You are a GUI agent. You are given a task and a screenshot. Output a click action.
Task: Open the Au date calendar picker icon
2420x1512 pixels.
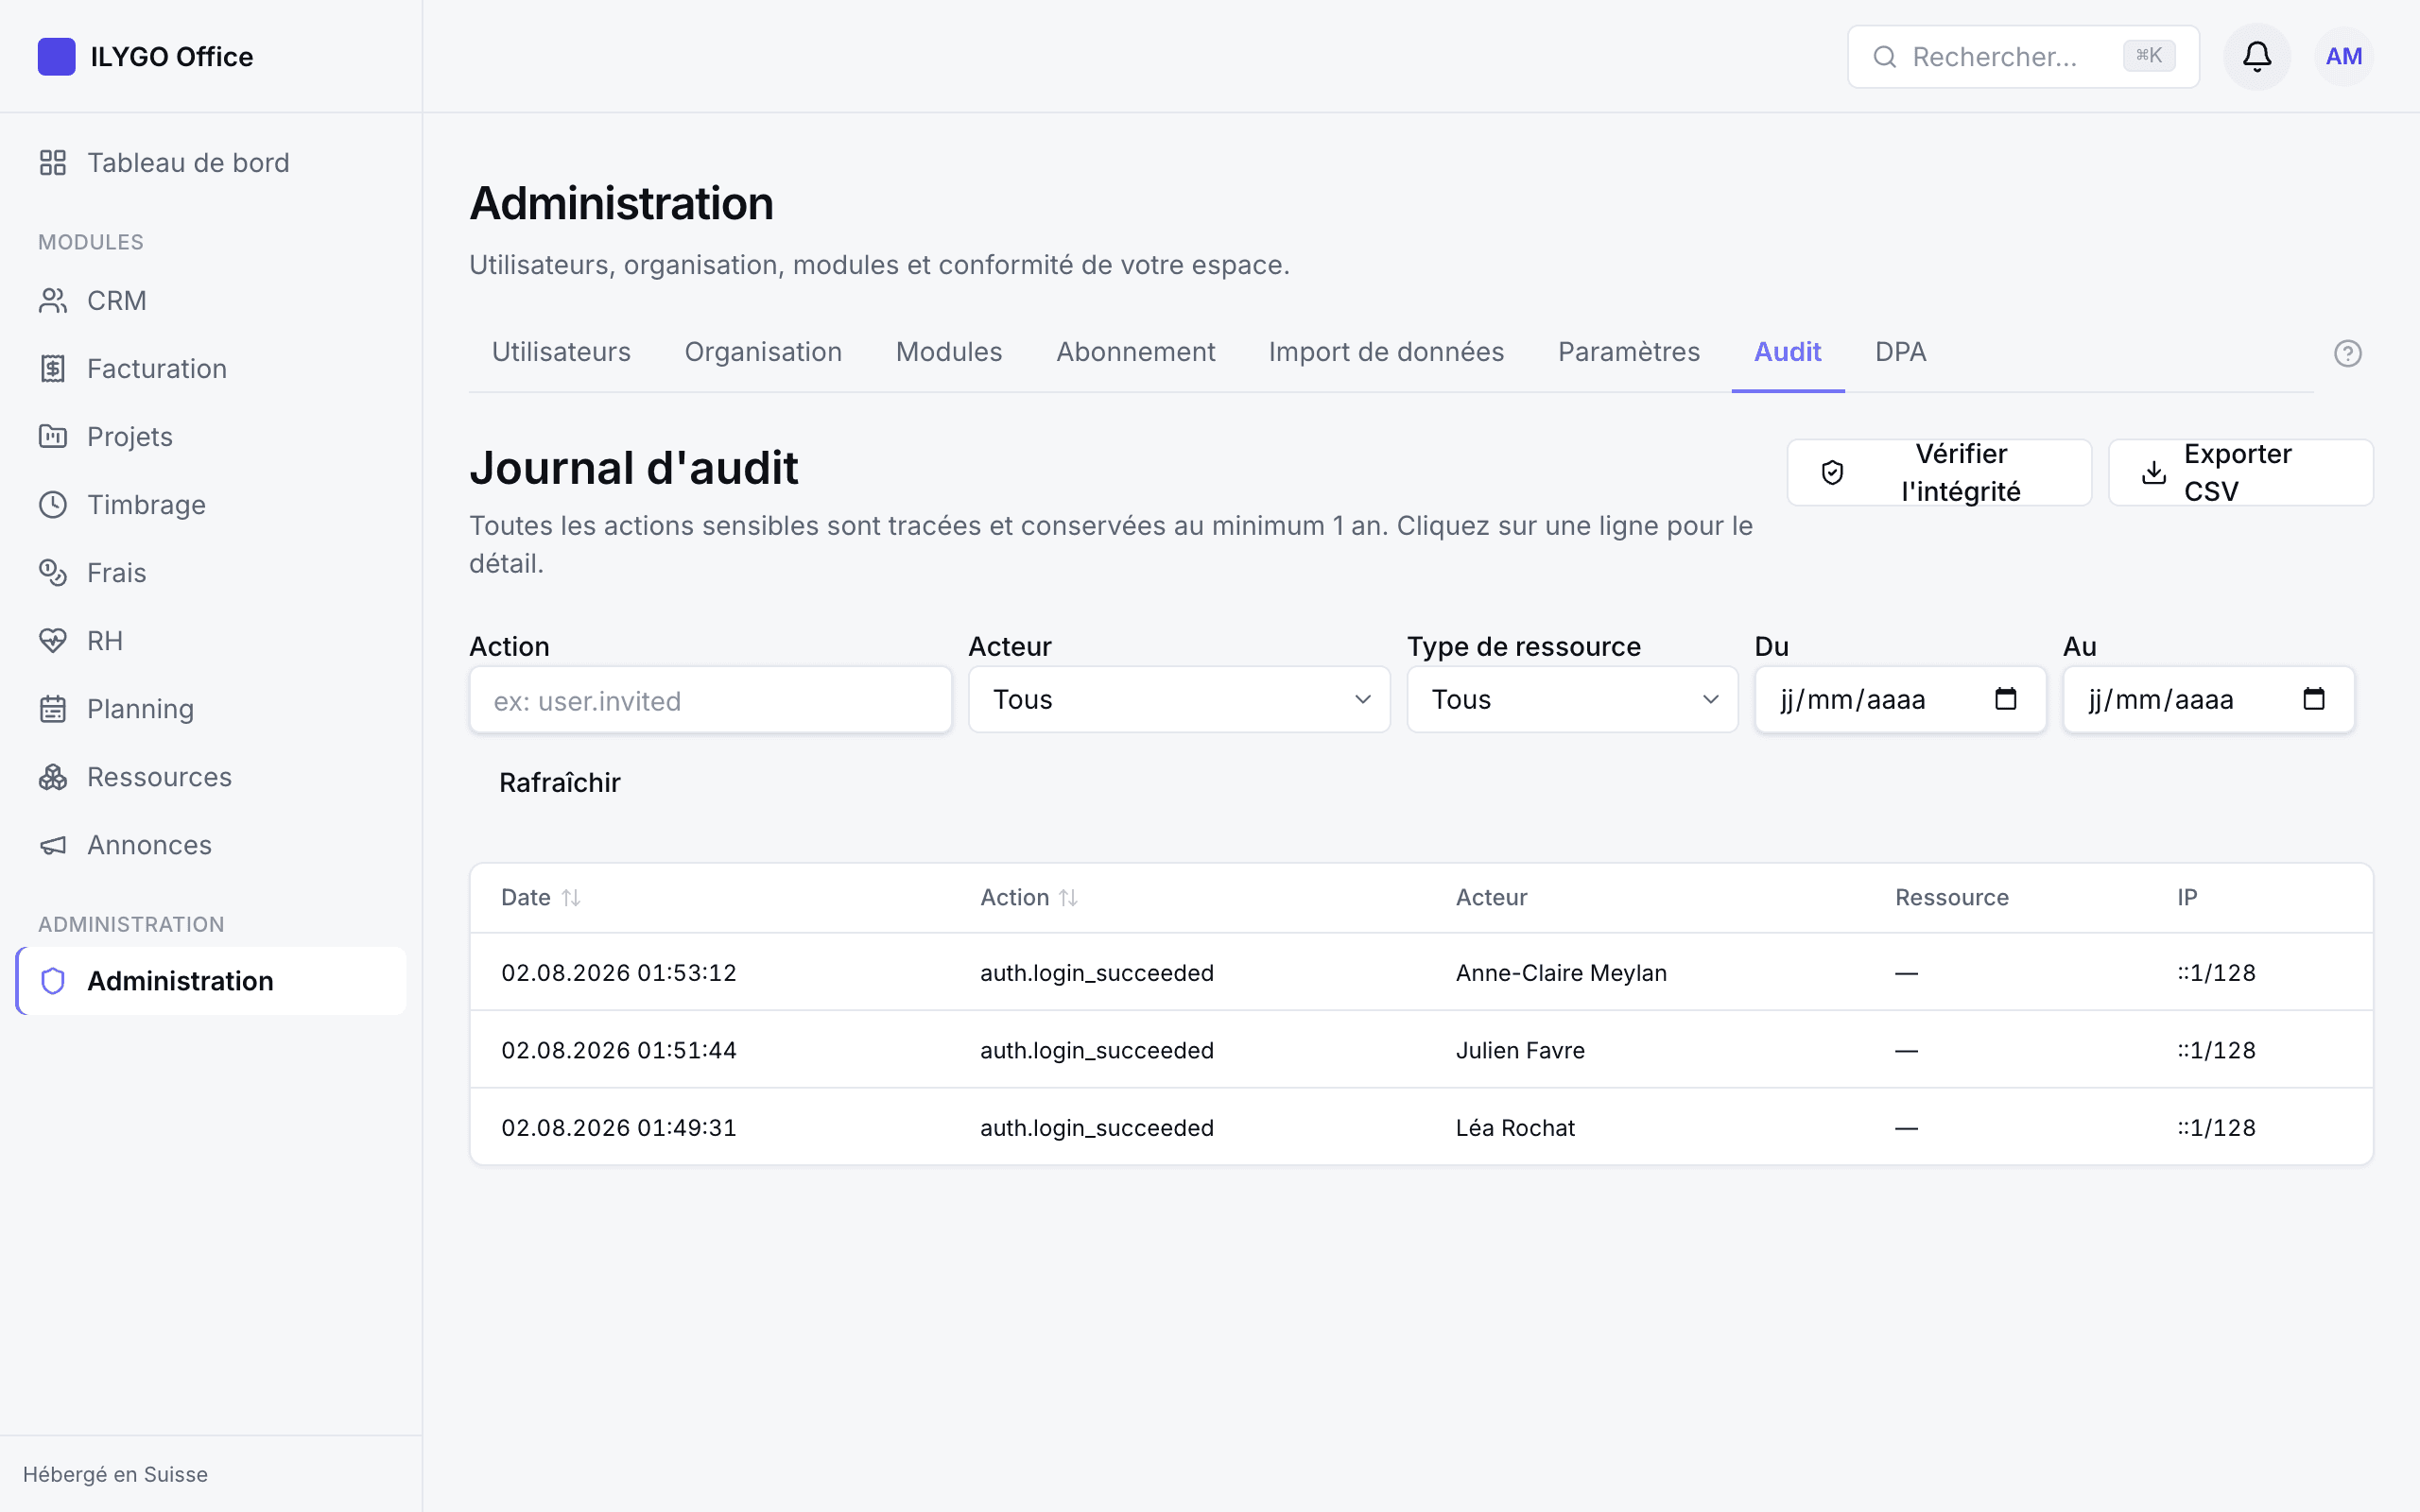click(x=2313, y=698)
